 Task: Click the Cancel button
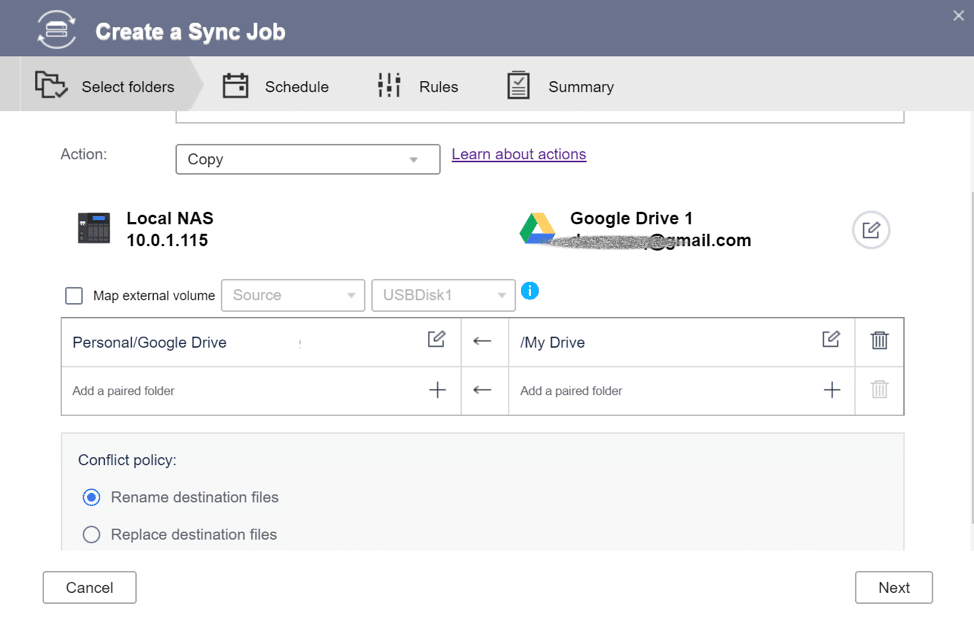[x=89, y=587]
